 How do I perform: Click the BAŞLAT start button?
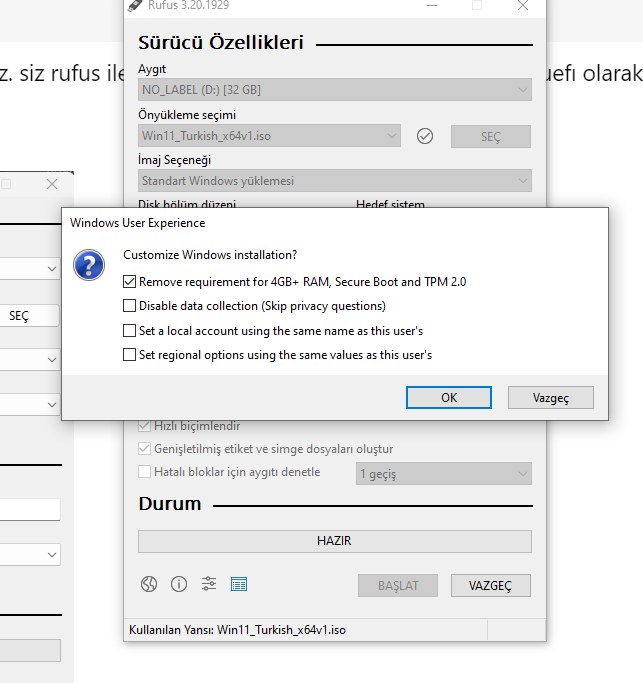(x=398, y=585)
